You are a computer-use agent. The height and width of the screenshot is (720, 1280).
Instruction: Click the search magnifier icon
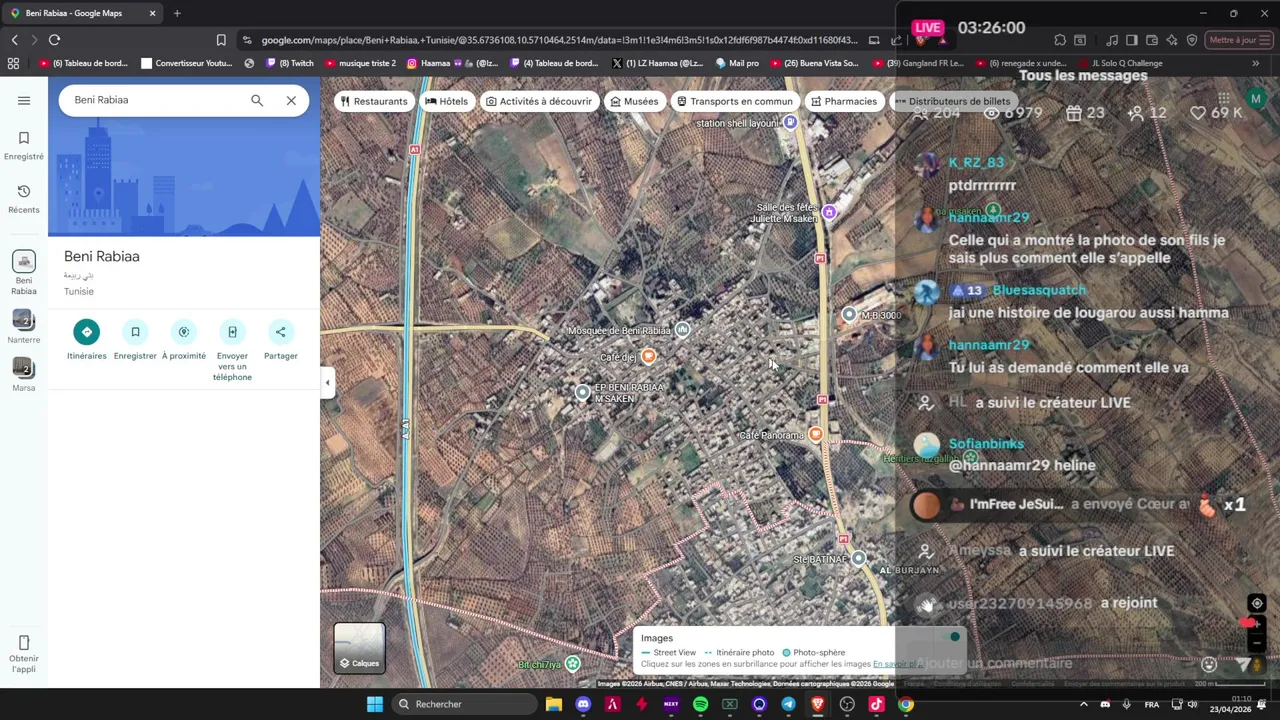point(257,100)
